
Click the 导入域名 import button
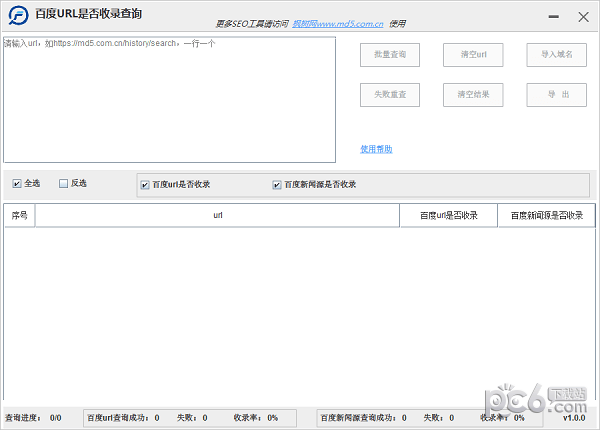[556, 55]
